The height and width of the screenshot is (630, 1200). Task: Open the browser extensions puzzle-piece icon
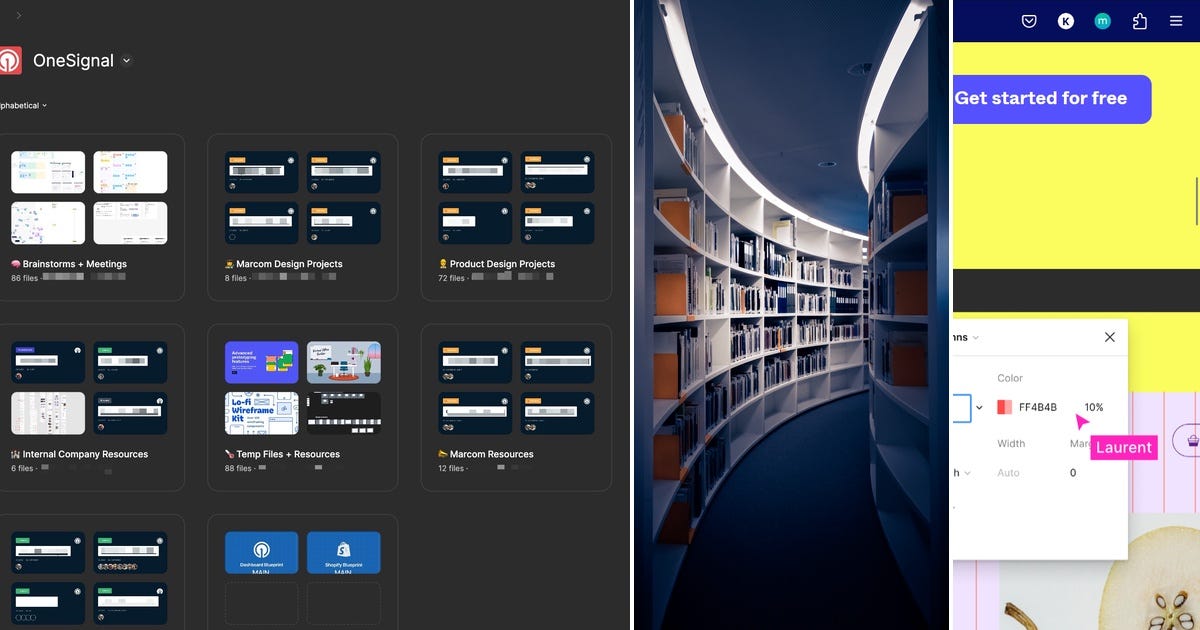tap(1140, 20)
